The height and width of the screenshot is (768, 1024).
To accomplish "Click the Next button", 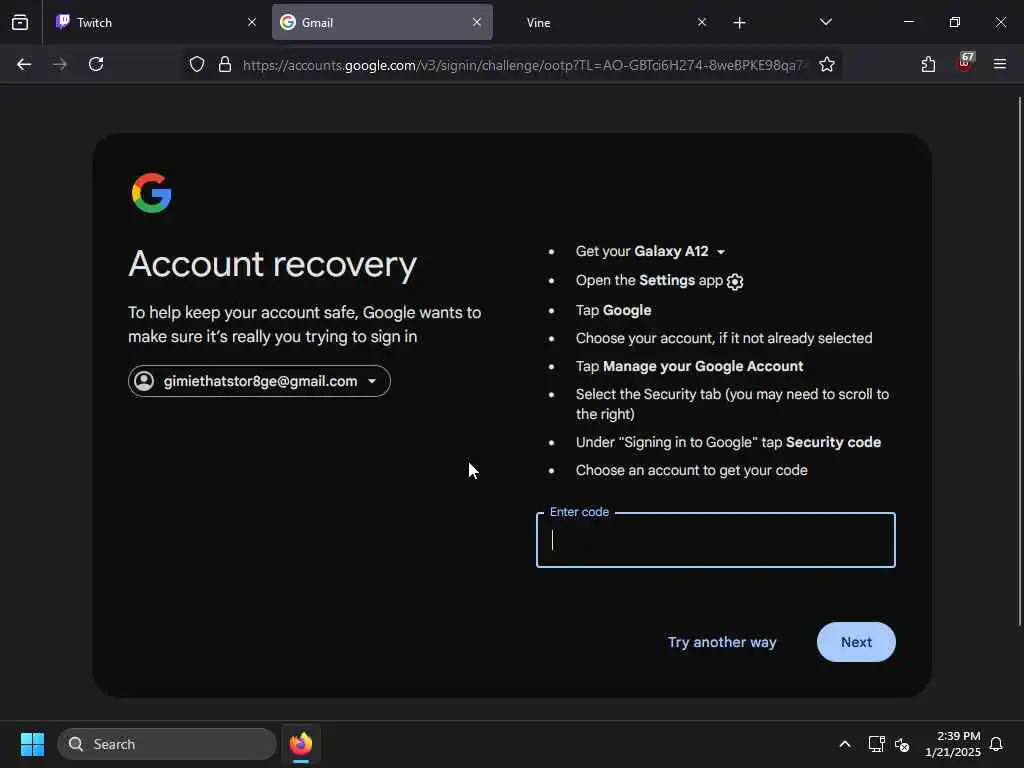I will 856,642.
